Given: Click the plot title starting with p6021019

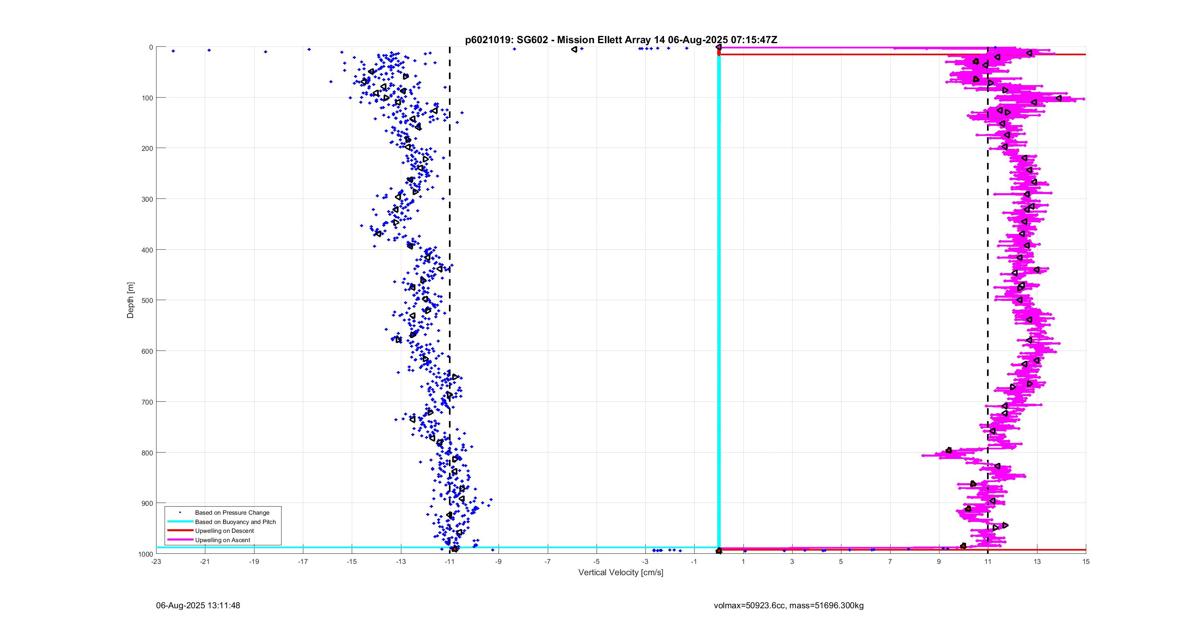Looking at the screenshot, I should [x=621, y=39].
